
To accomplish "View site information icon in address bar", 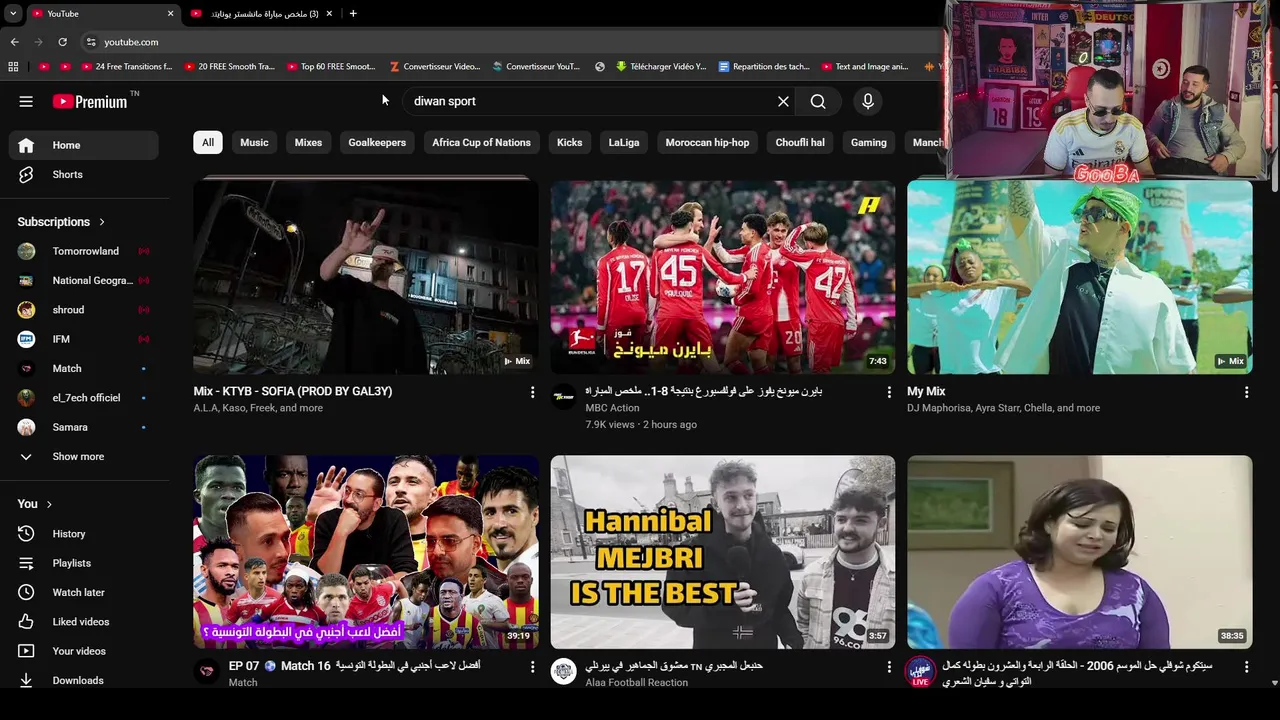I will point(91,42).
